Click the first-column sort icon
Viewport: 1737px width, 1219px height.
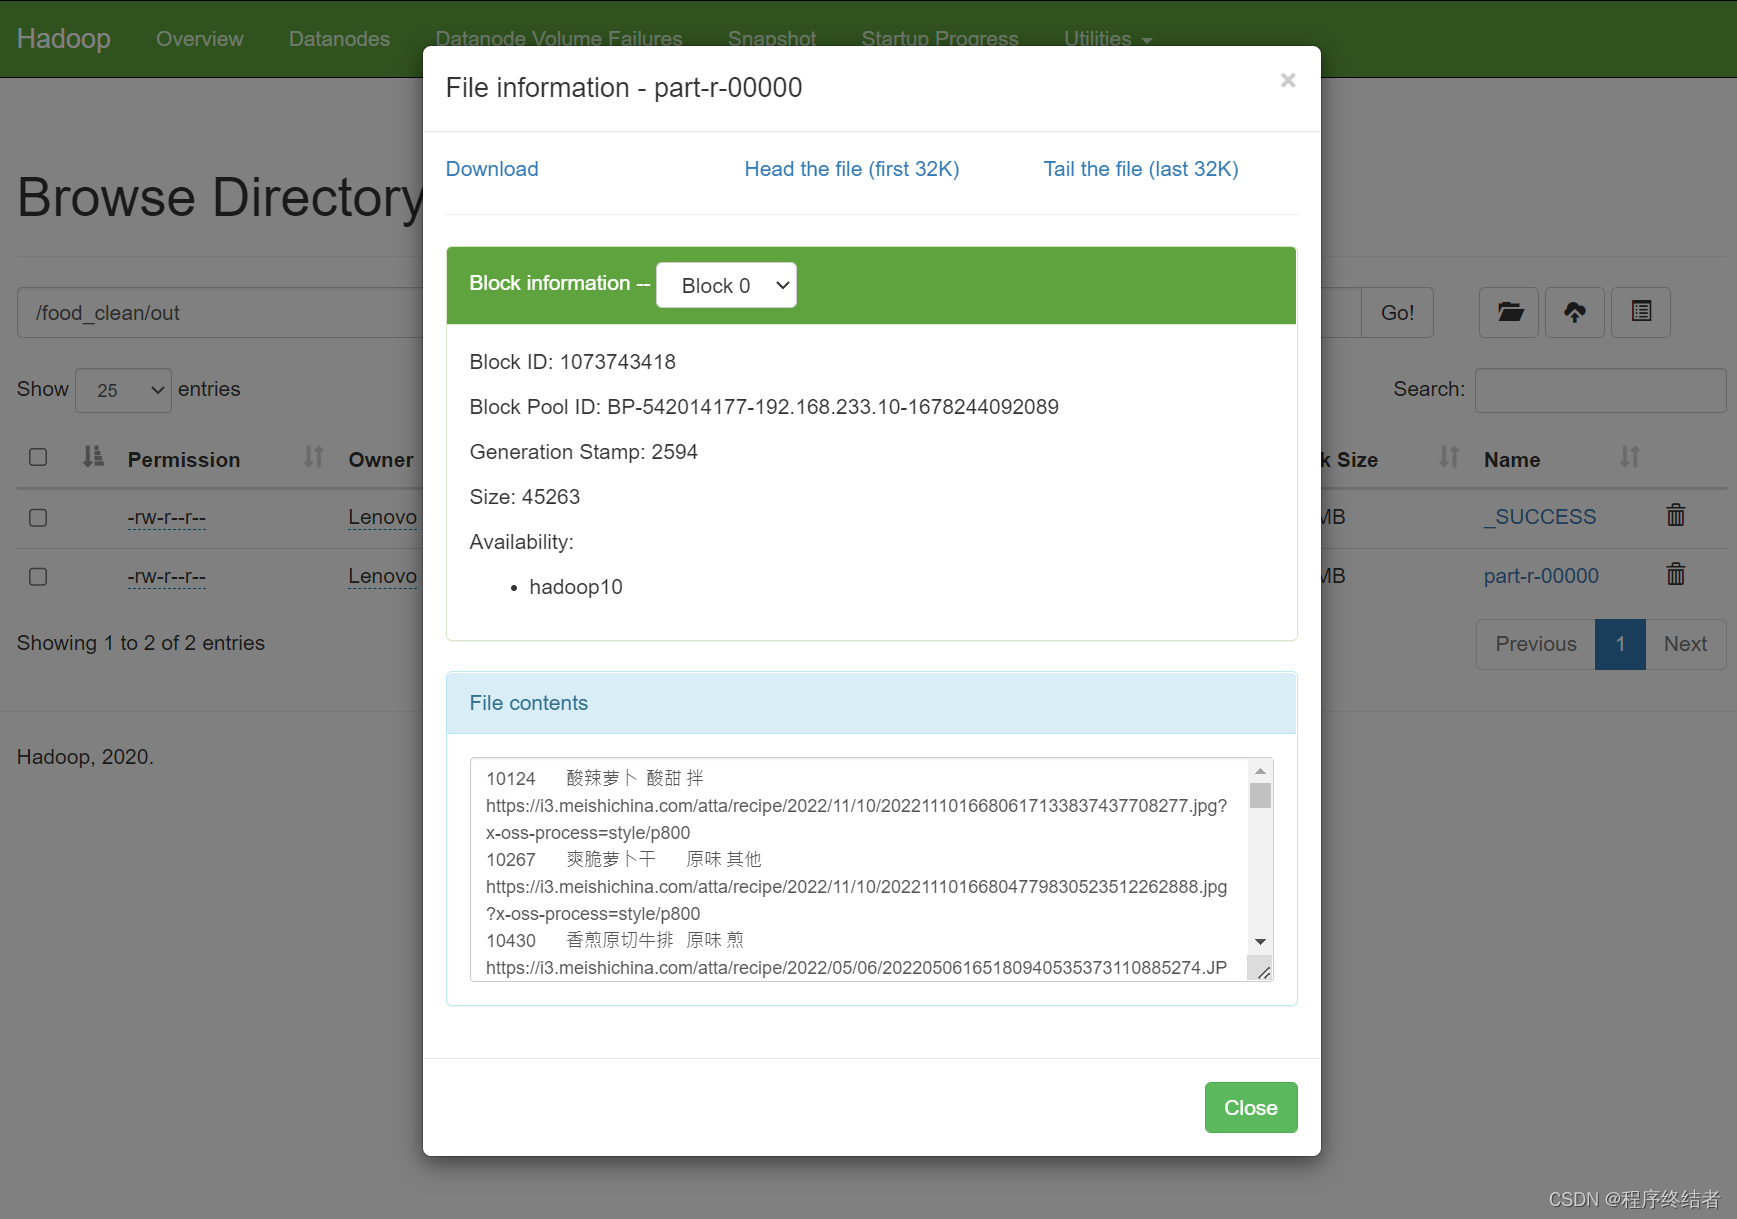(x=93, y=457)
